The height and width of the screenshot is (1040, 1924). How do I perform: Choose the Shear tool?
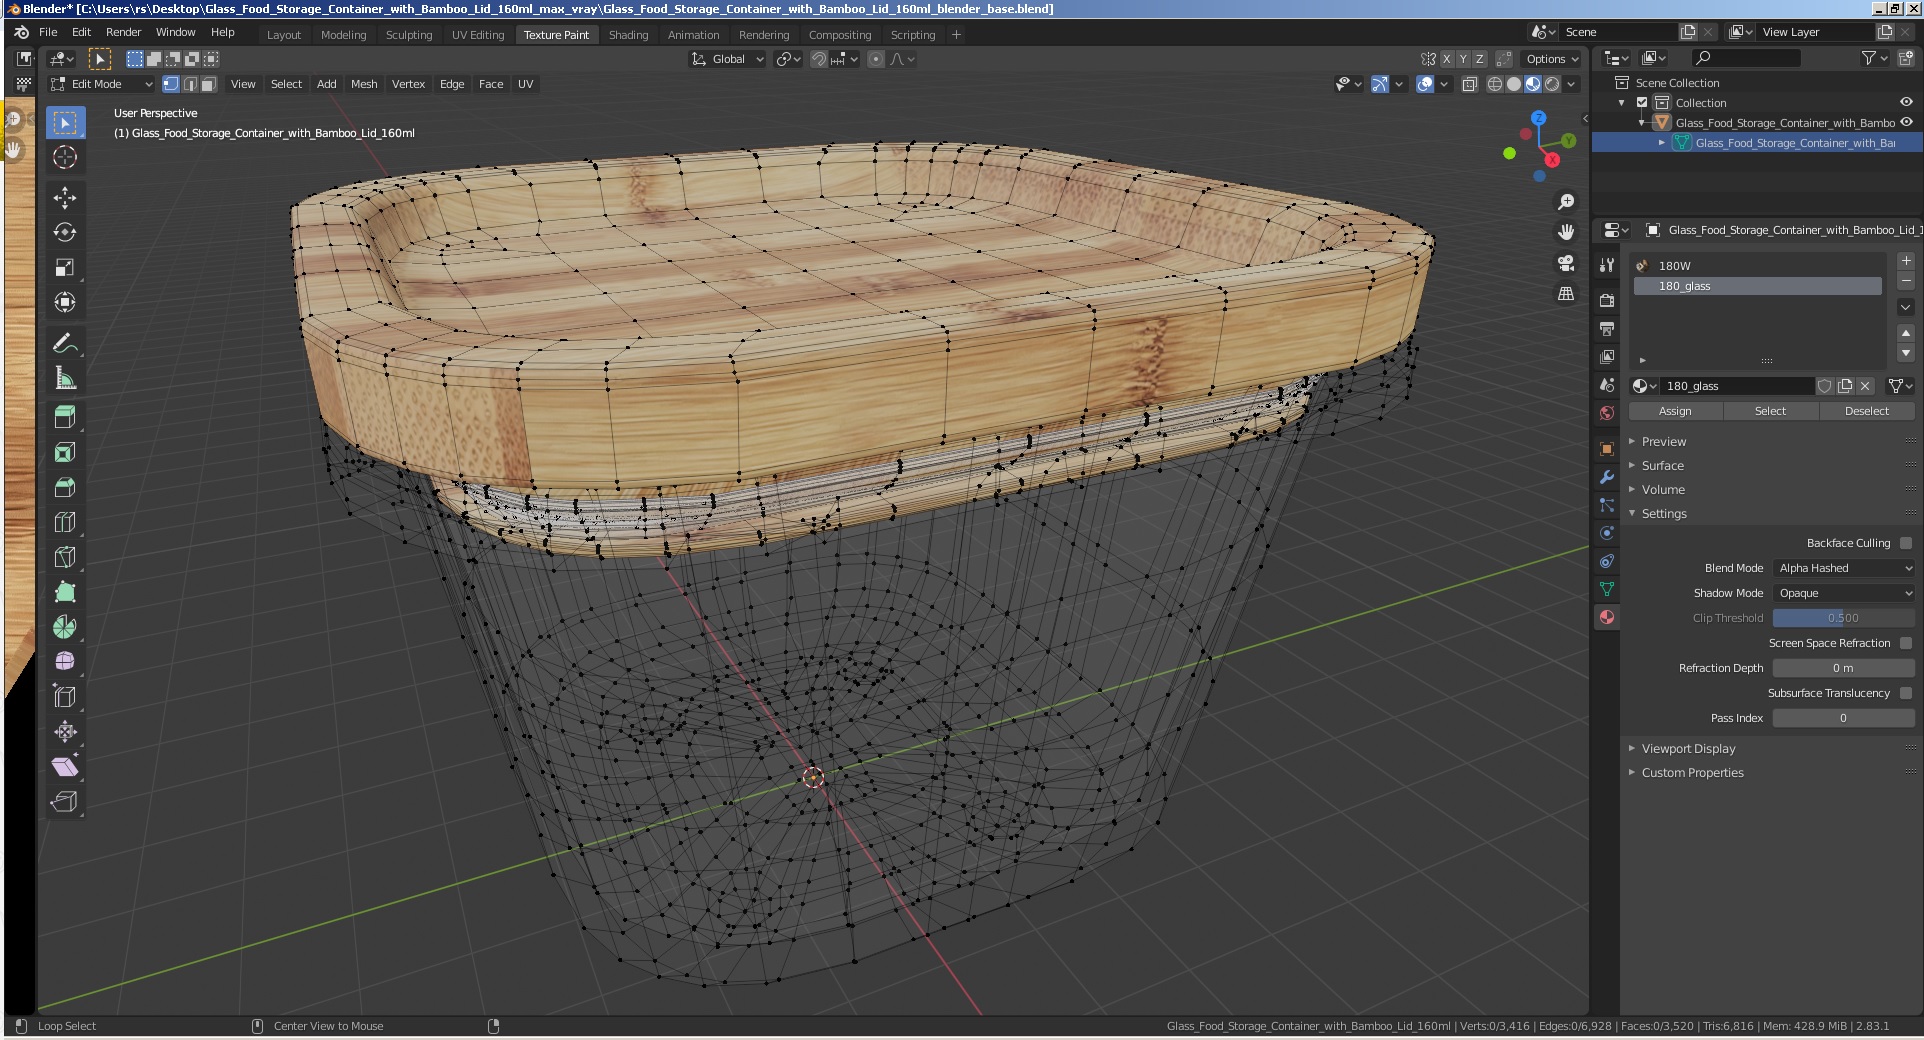[65, 766]
